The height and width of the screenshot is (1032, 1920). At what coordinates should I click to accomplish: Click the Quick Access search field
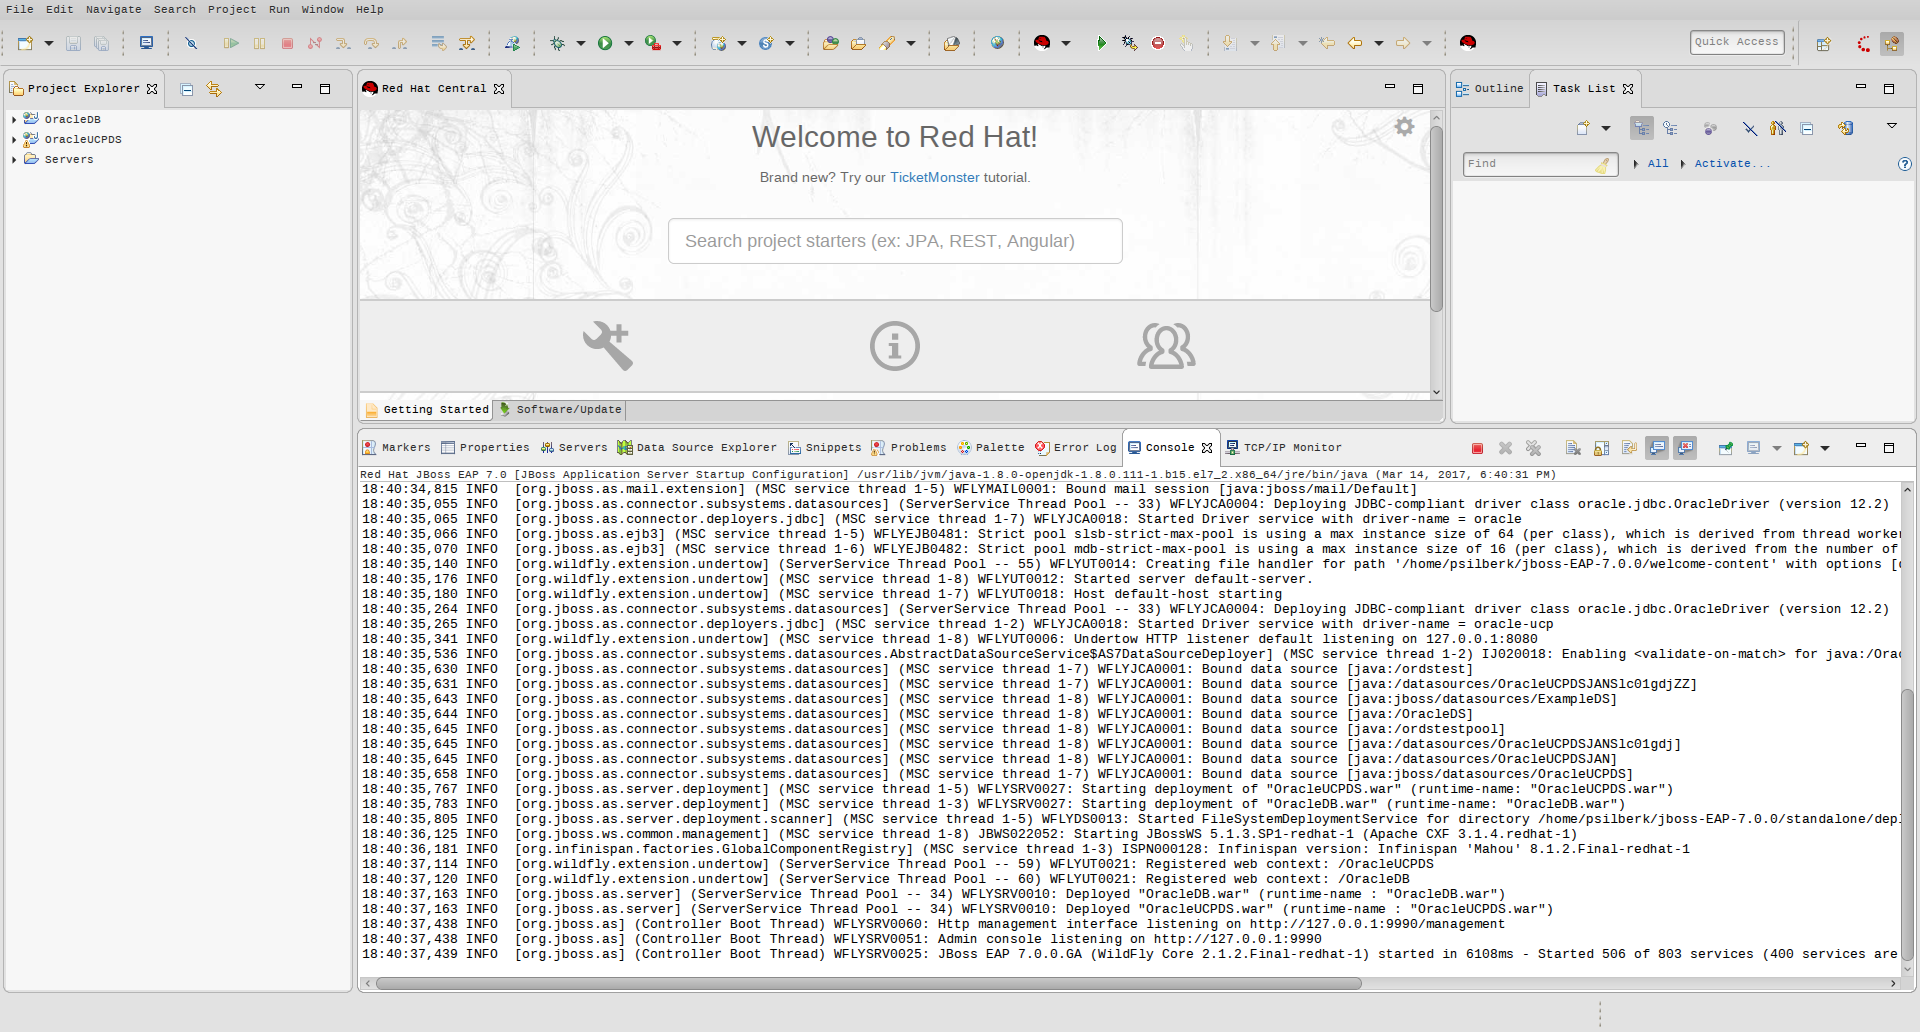[1737, 42]
